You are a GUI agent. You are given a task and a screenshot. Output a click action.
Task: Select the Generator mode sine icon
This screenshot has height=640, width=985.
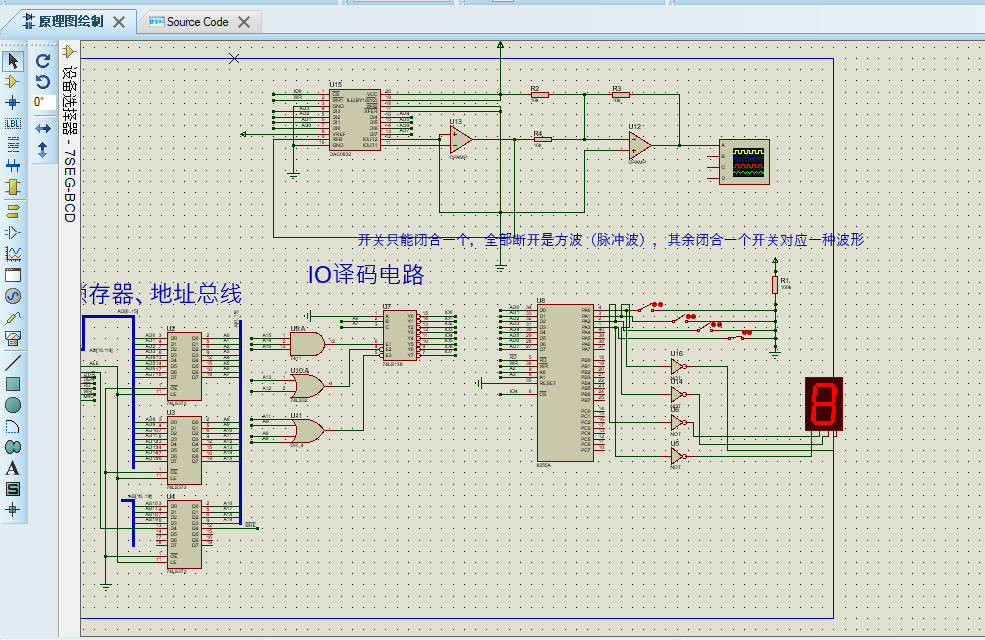13,296
